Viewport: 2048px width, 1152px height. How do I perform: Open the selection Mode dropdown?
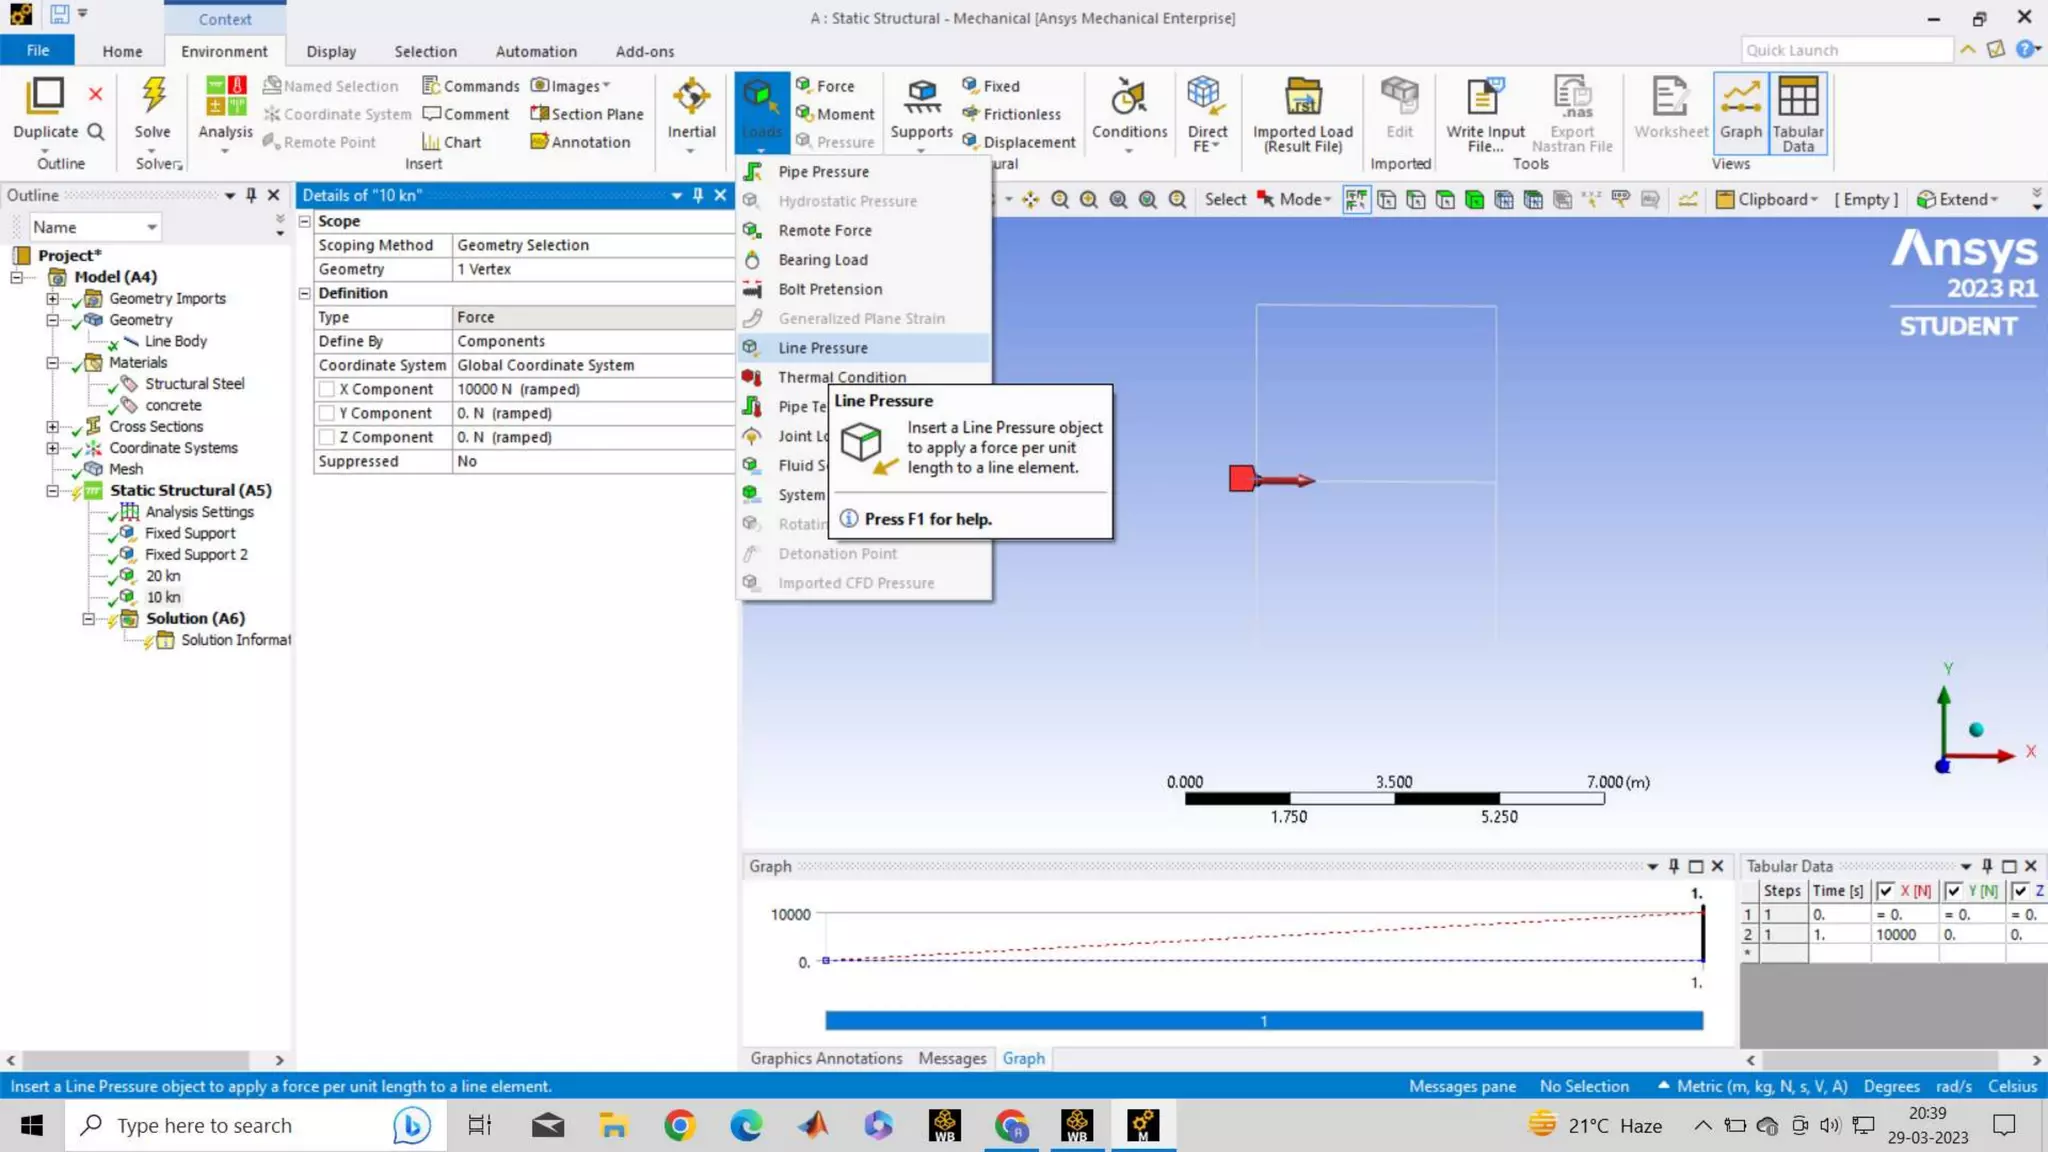pyautogui.click(x=1294, y=200)
